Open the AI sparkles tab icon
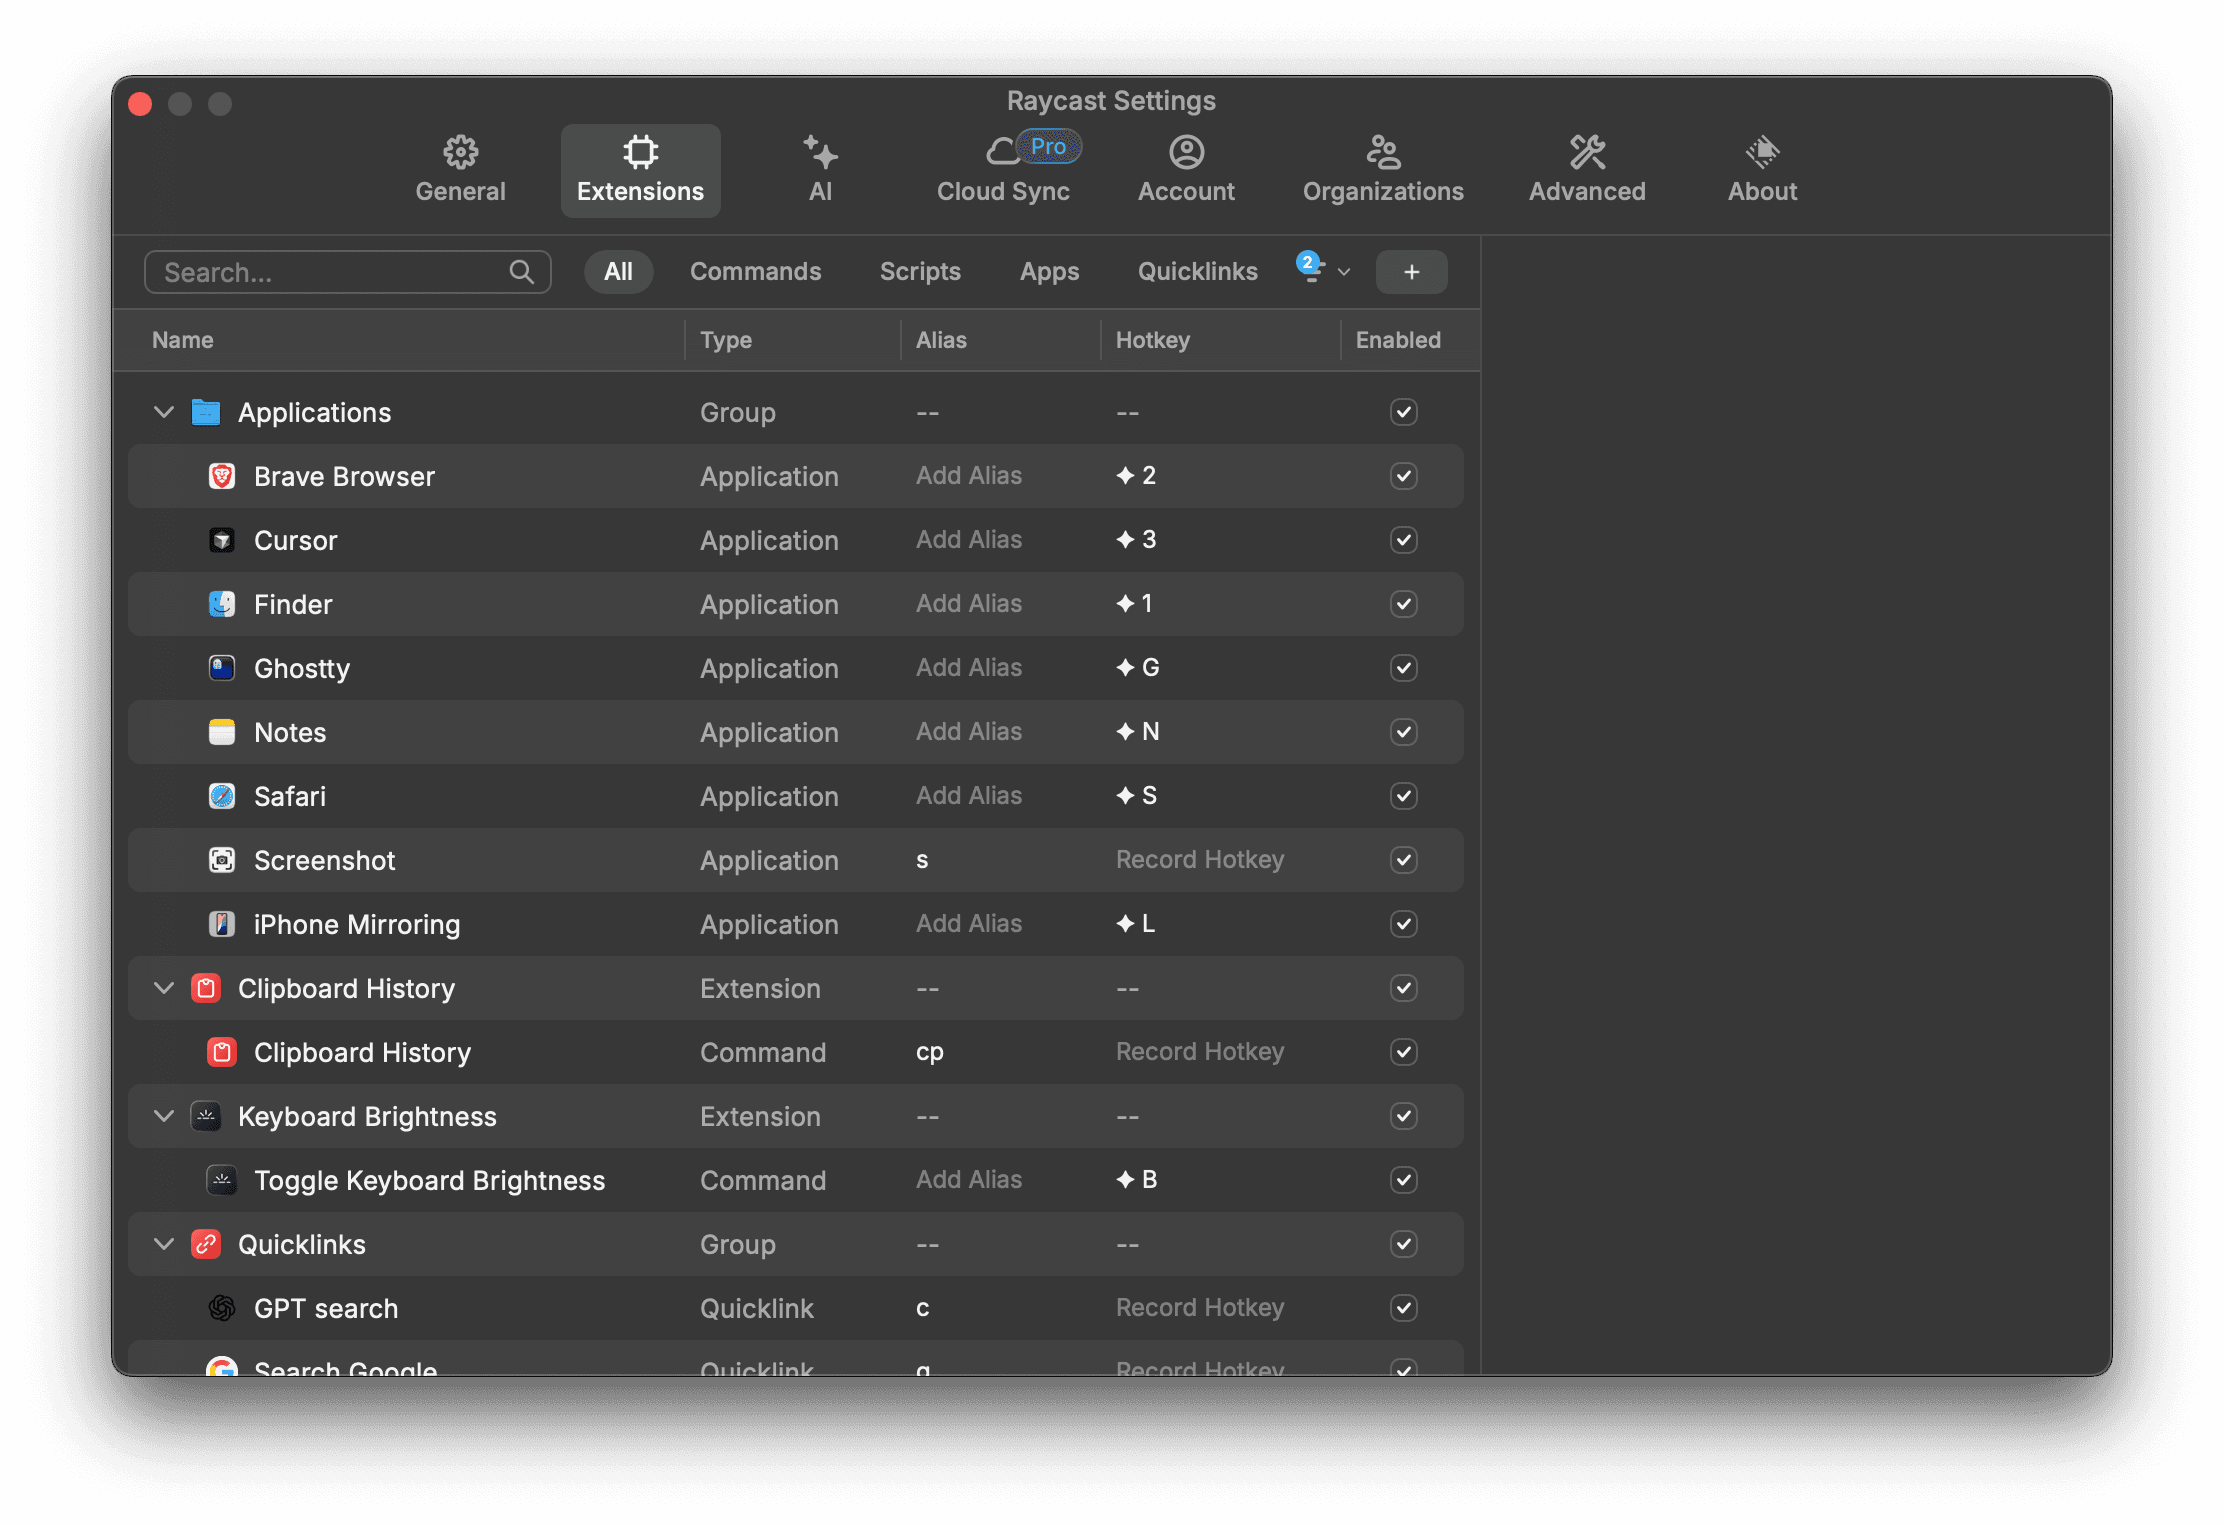This screenshot has height=1524, width=2224. coord(820,152)
